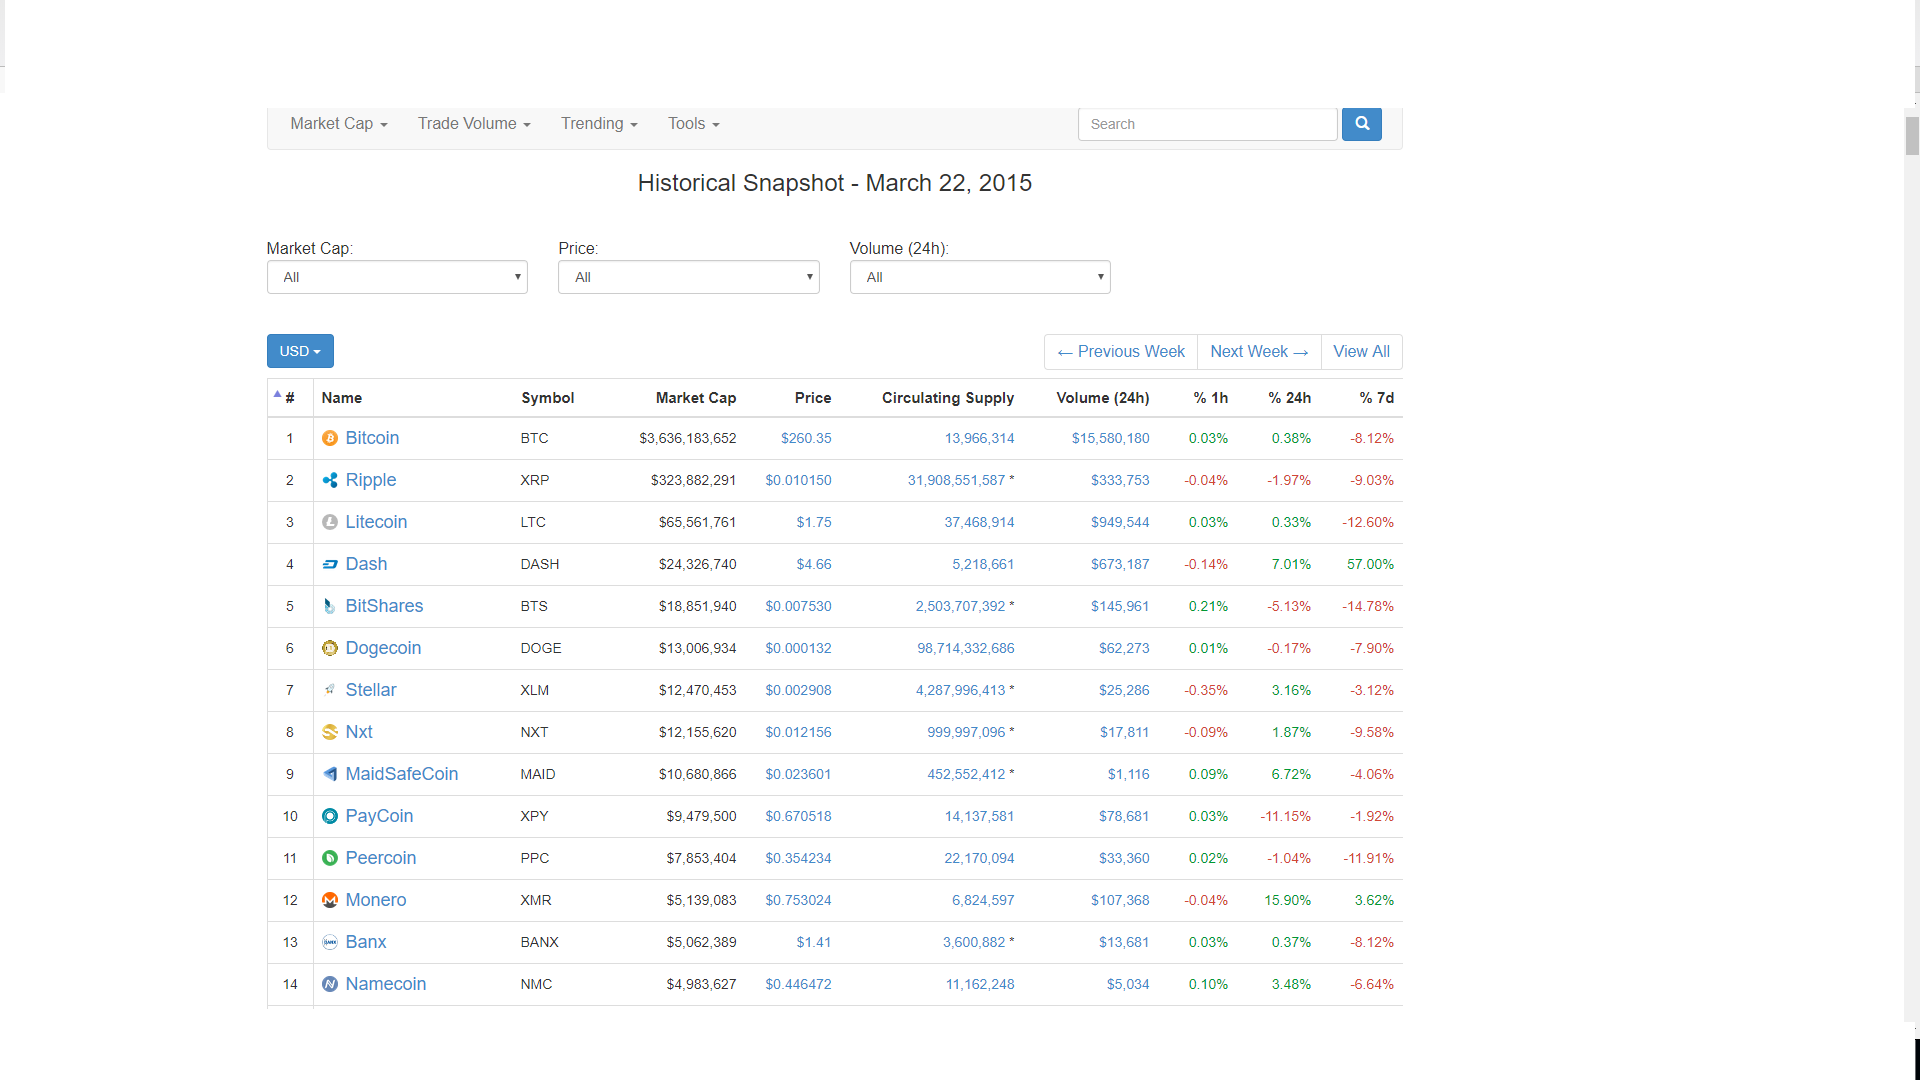Screen dimensions: 1920x1080
Task: Click the Banx logo icon
Action: coord(330,942)
